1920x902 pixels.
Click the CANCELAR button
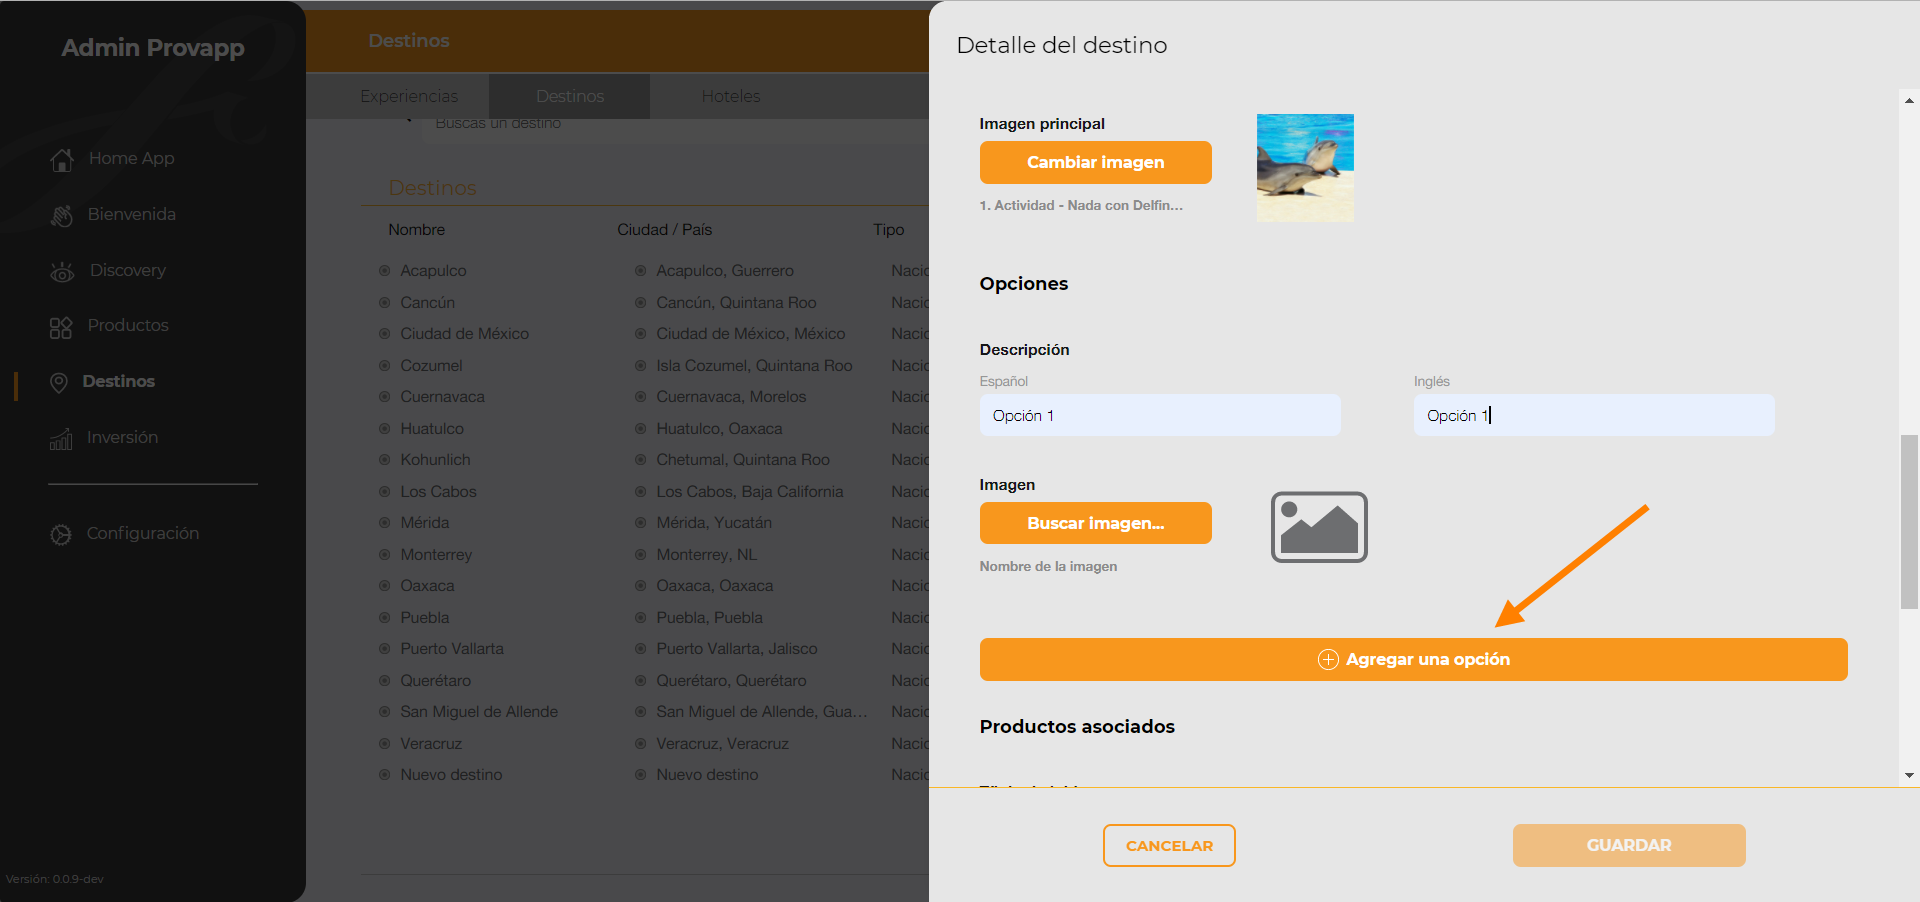point(1169,845)
